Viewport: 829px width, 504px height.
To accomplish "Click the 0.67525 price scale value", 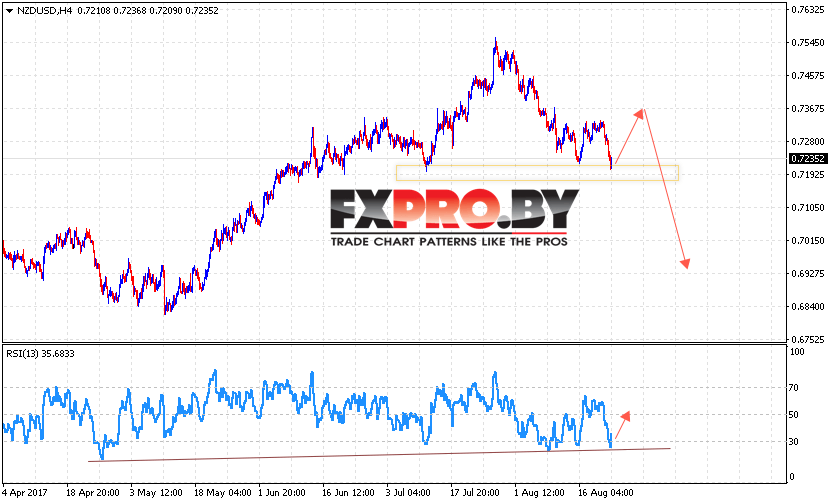I will point(808,339).
